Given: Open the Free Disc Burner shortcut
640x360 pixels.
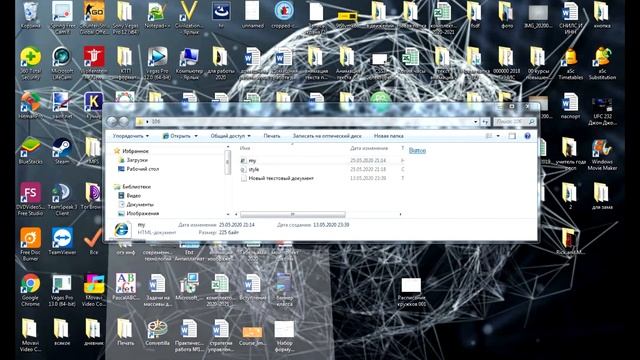Looking at the screenshot, I should [31, 244].
